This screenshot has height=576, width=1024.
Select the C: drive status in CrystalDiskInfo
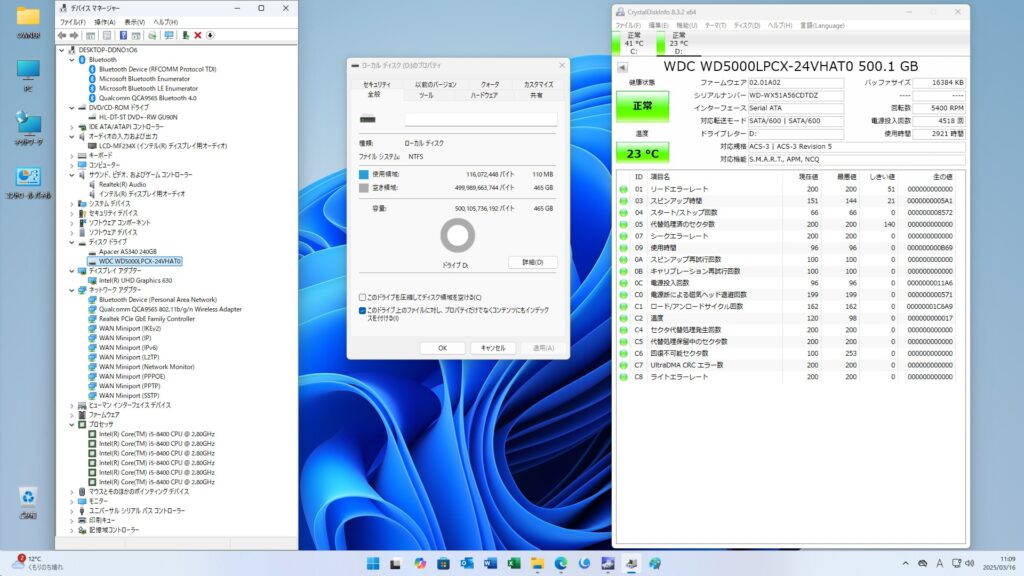coord(634,44)
